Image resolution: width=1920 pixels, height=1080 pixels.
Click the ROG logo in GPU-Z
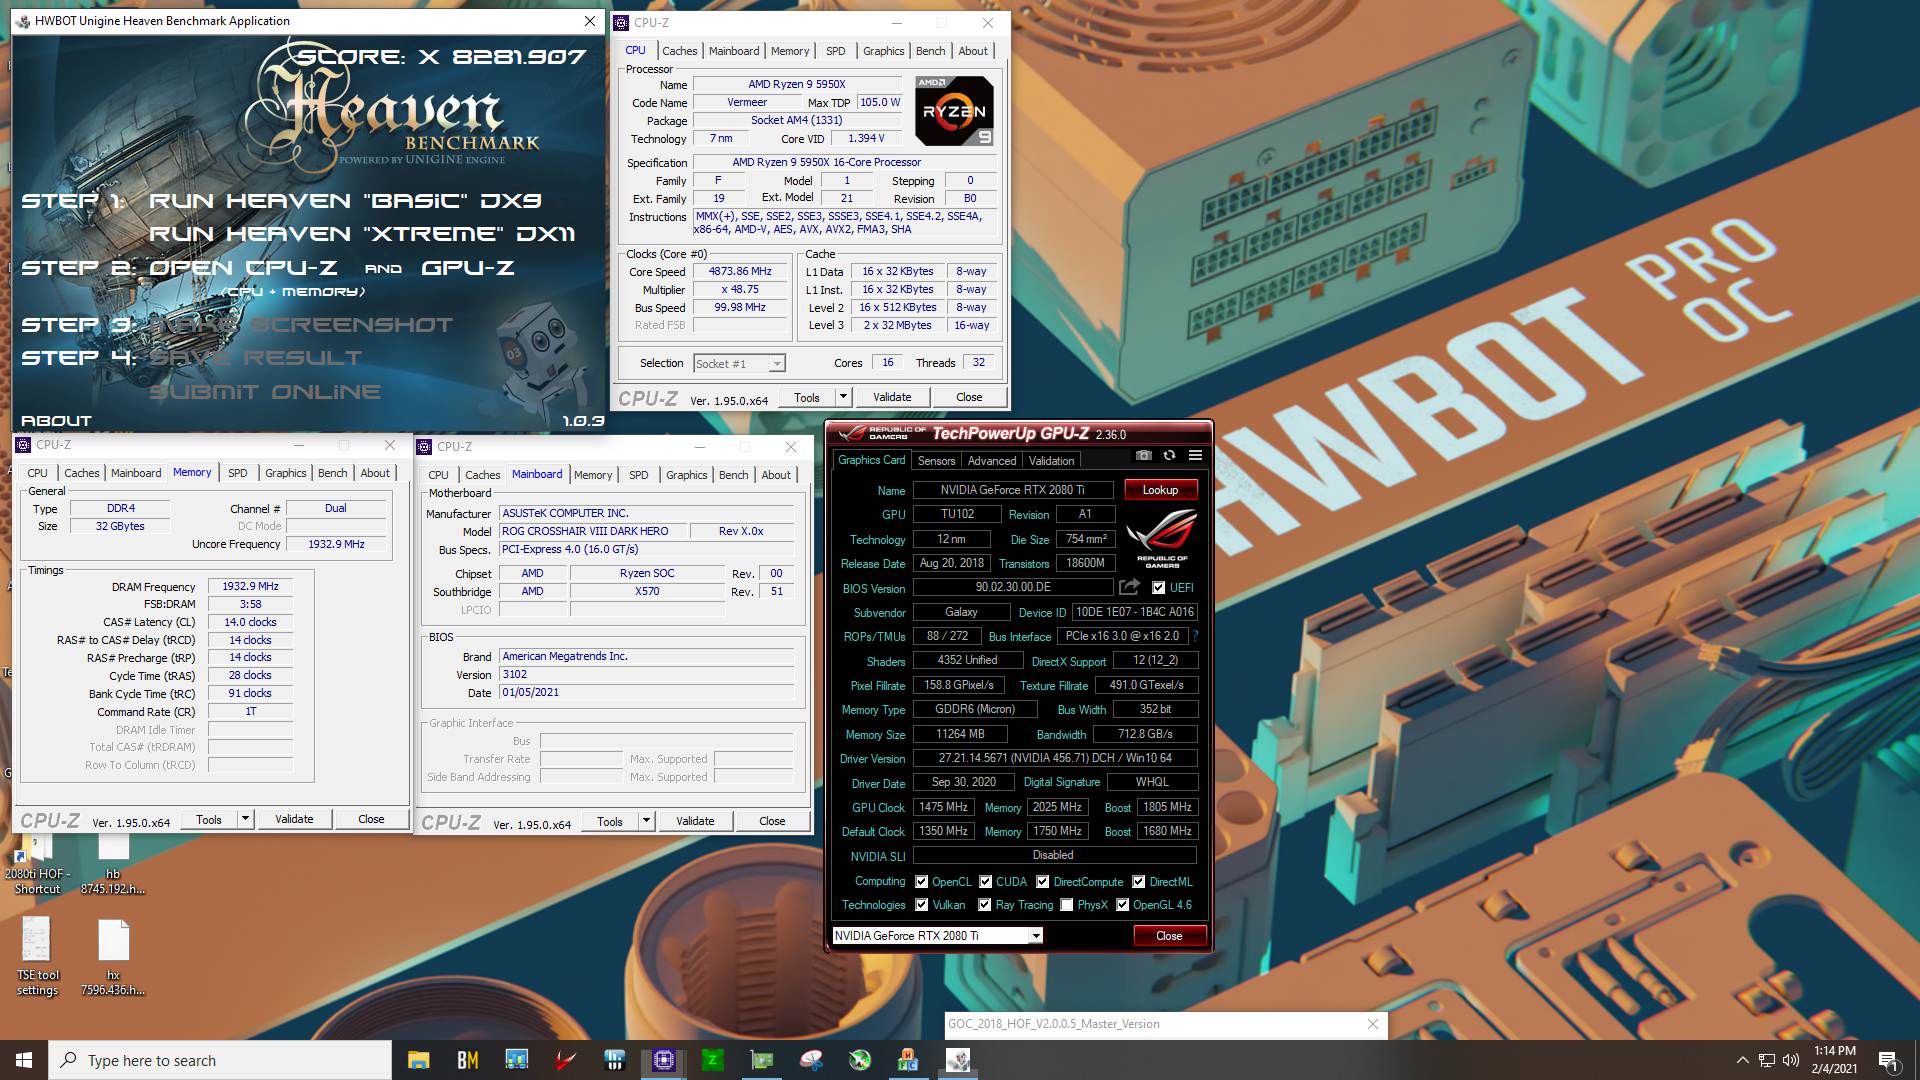pos(1161,538)
